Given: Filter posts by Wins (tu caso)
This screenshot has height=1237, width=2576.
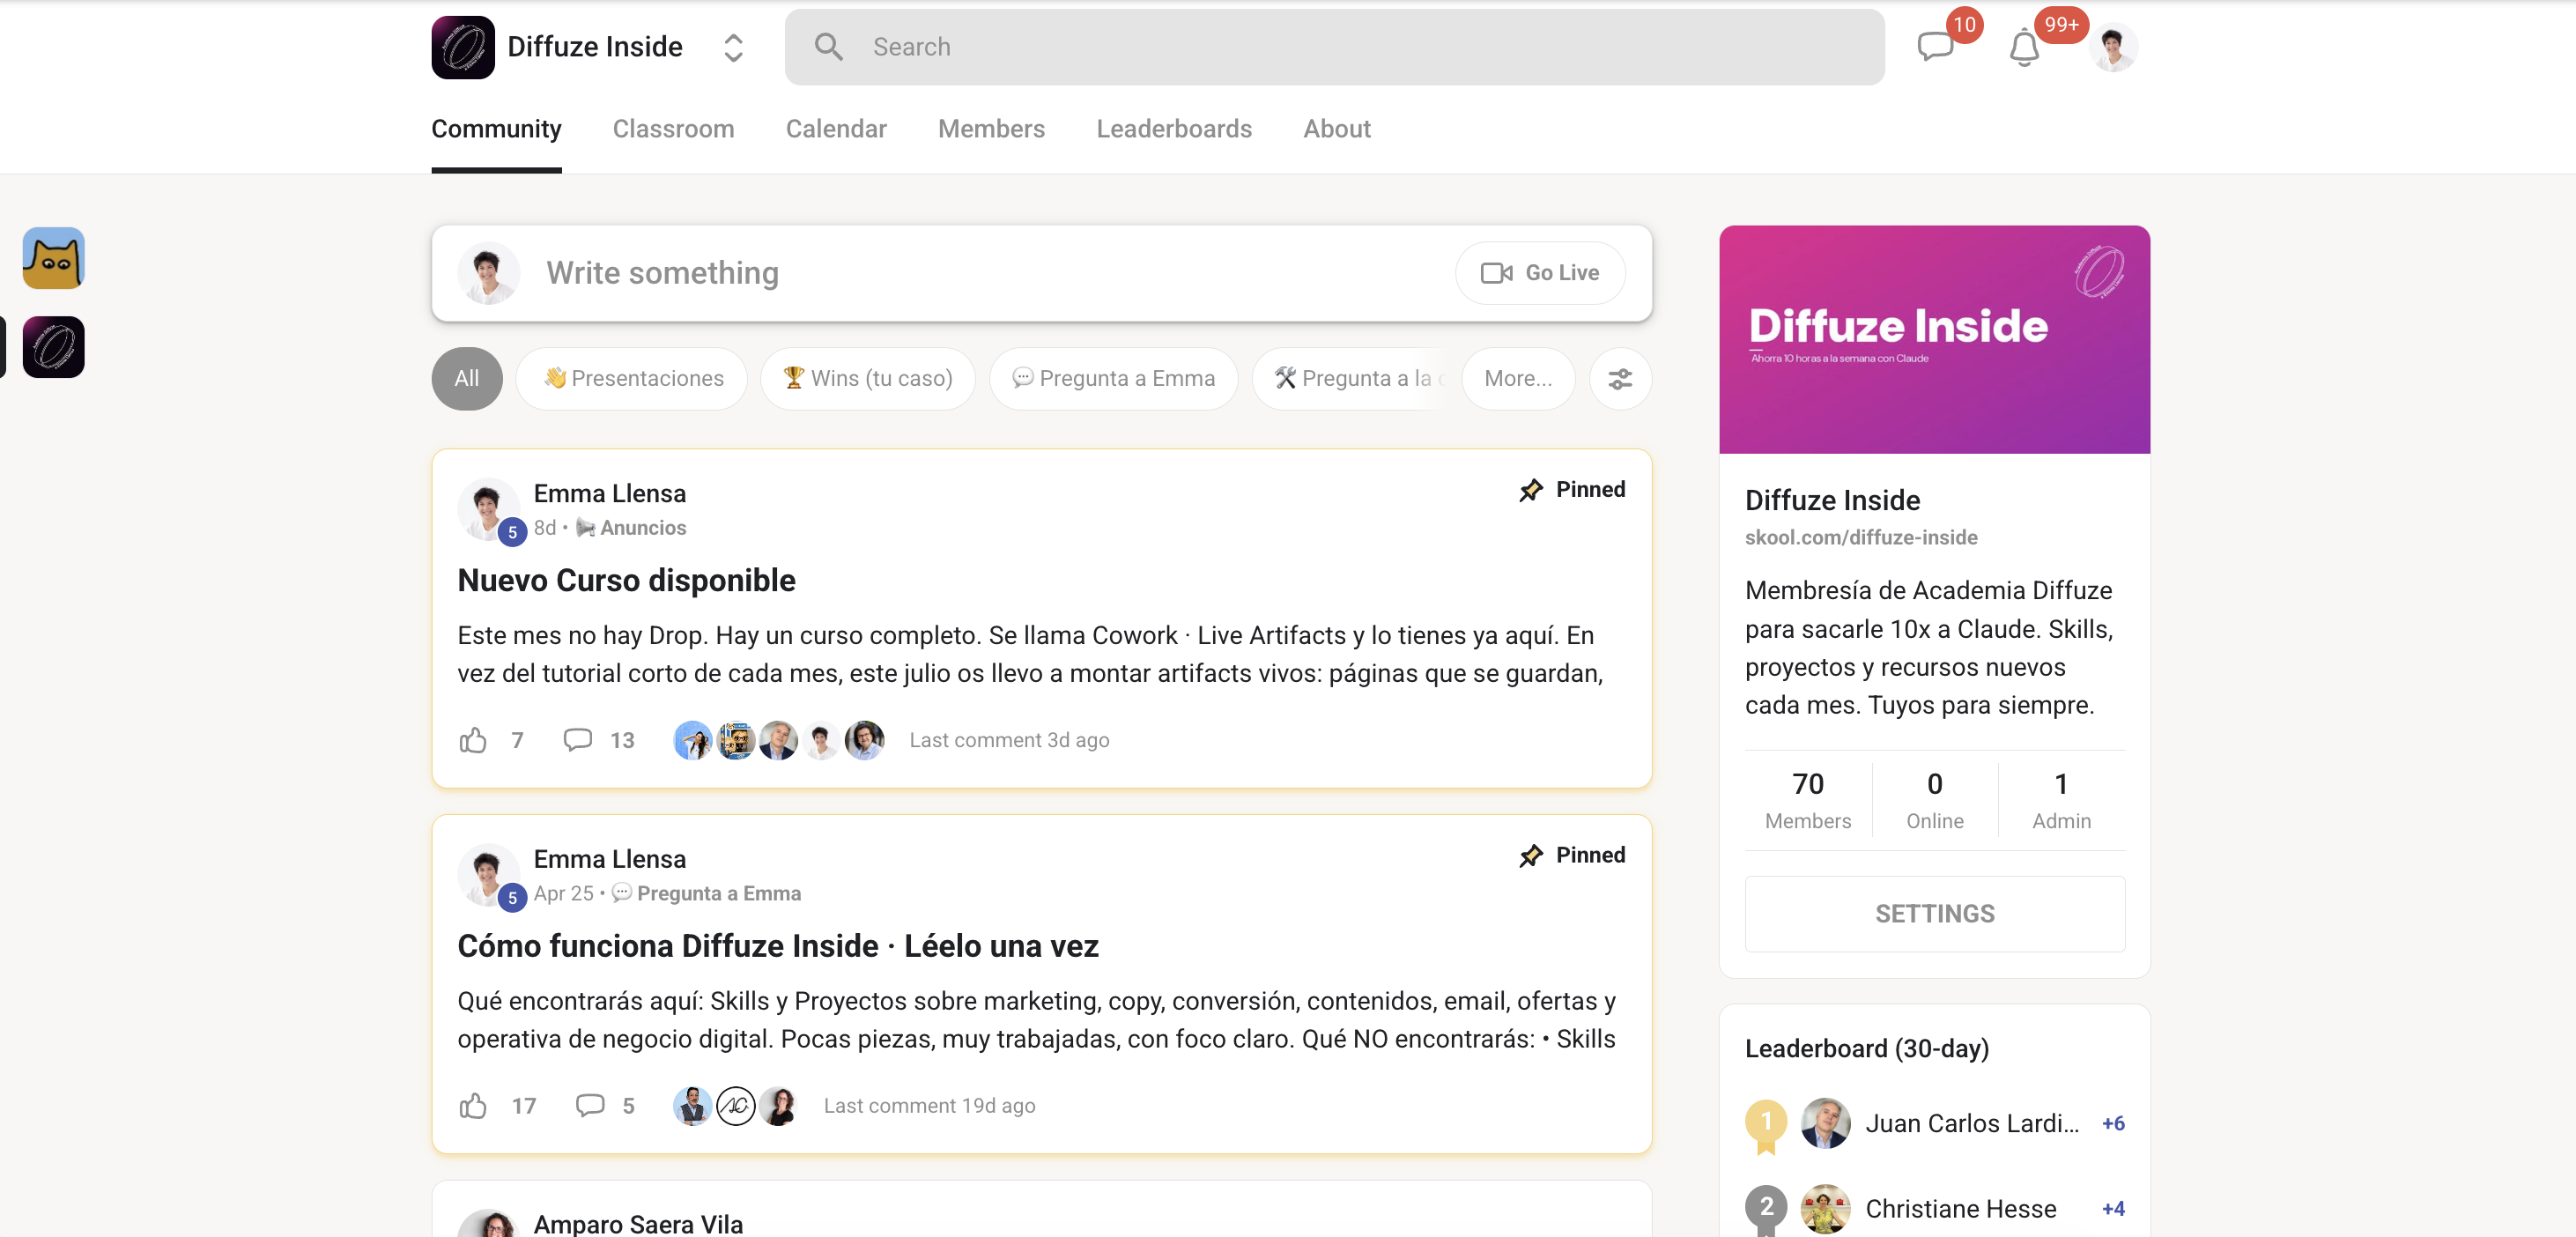Looking at the screenshot, I should [867, 379].
